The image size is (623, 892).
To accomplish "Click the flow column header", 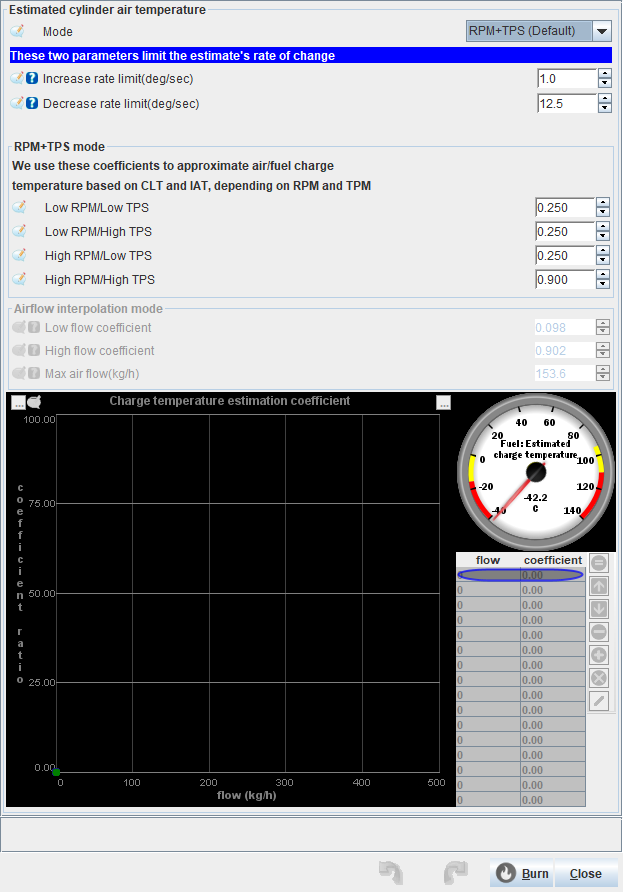I will coord(488,560).
